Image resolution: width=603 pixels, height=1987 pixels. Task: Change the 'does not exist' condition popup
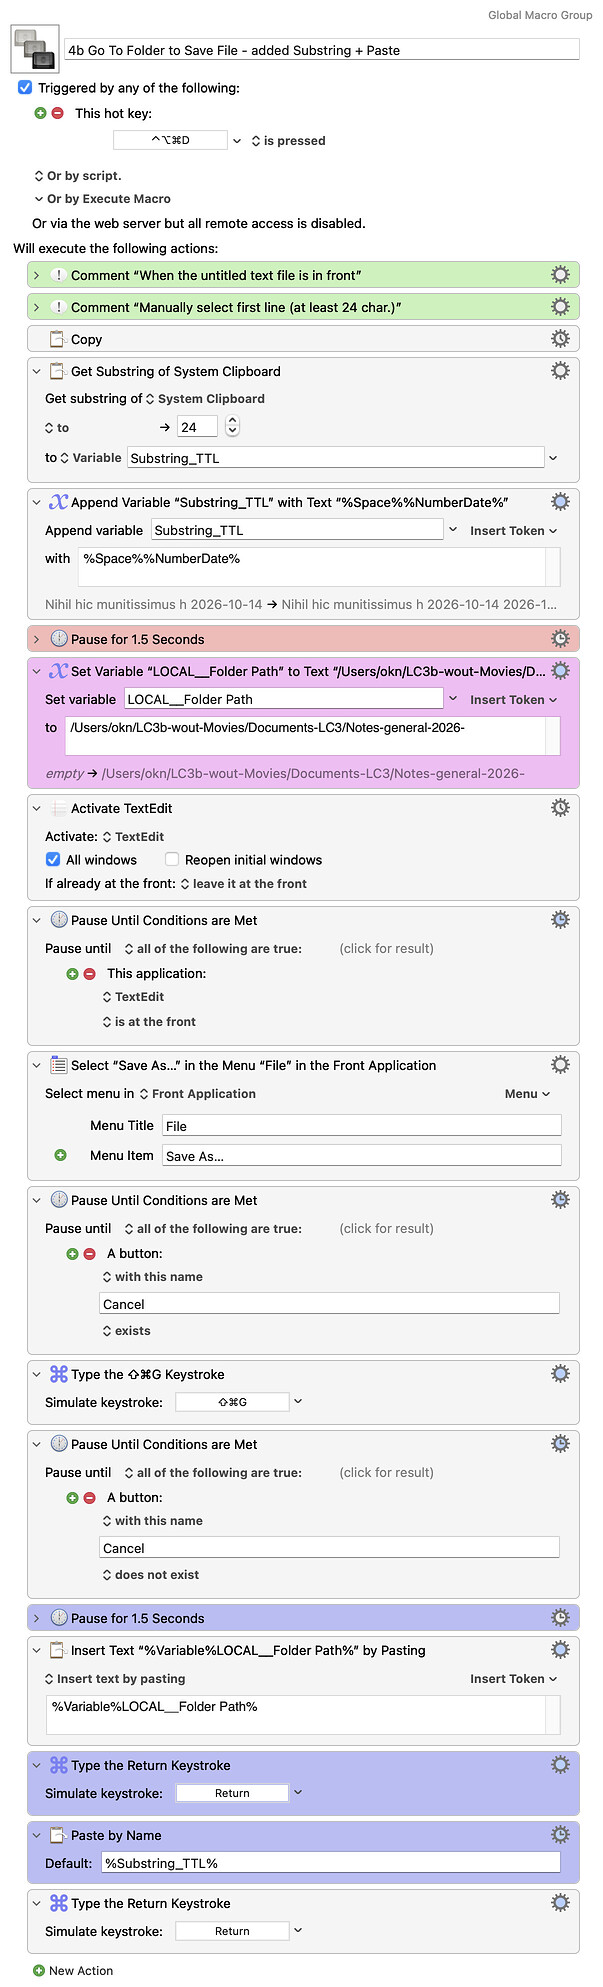pos(150,1575)
